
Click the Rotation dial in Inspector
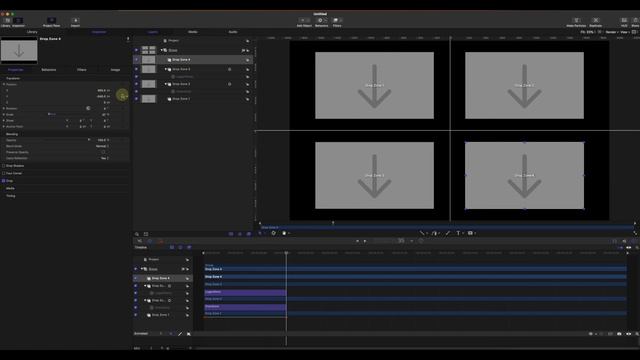tap(88, 108)
